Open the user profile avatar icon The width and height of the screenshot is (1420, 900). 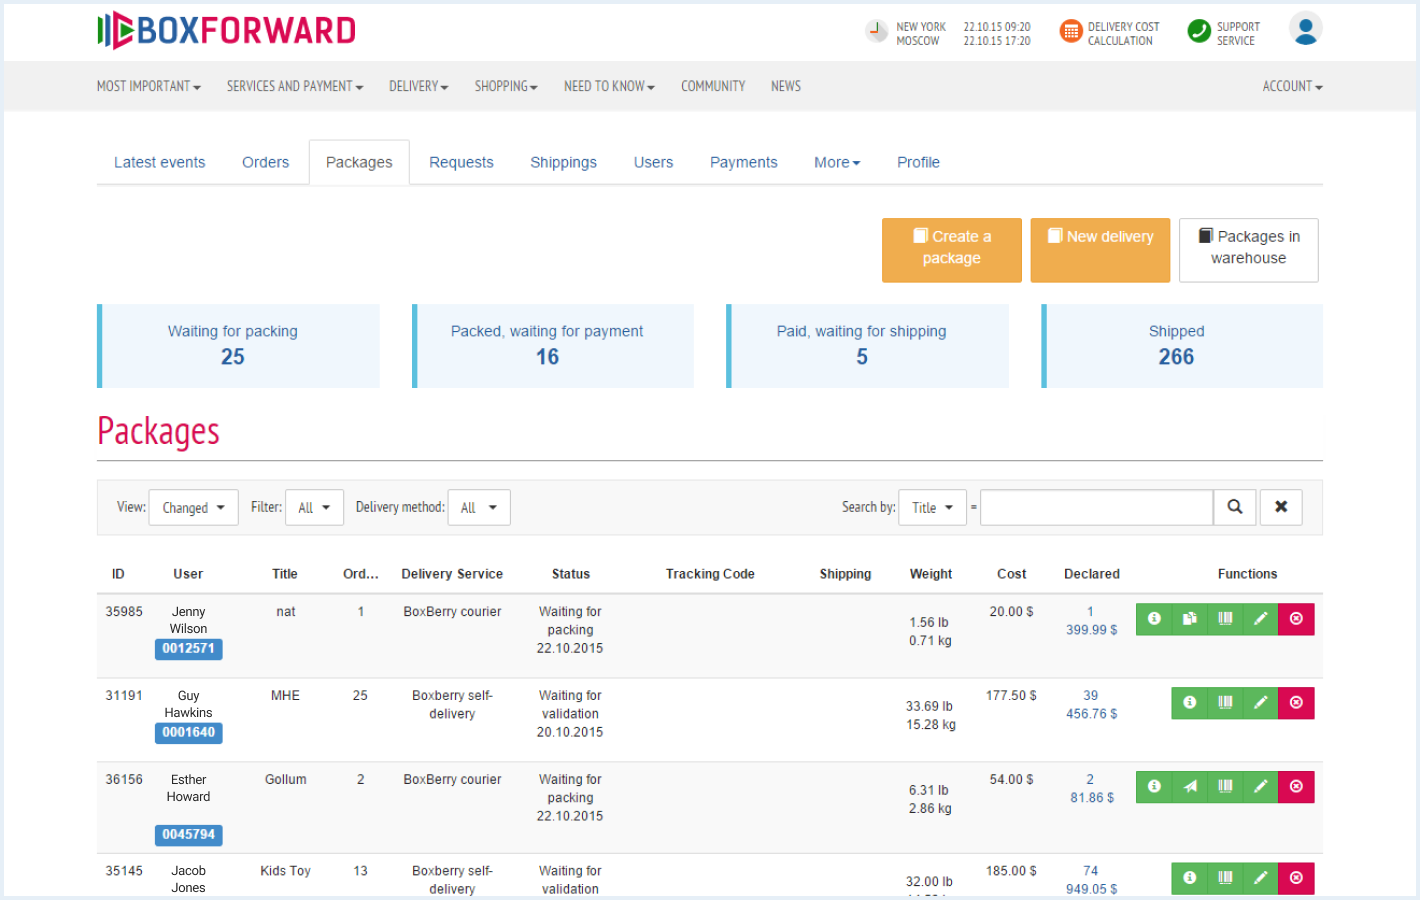tap(1306, 30)
